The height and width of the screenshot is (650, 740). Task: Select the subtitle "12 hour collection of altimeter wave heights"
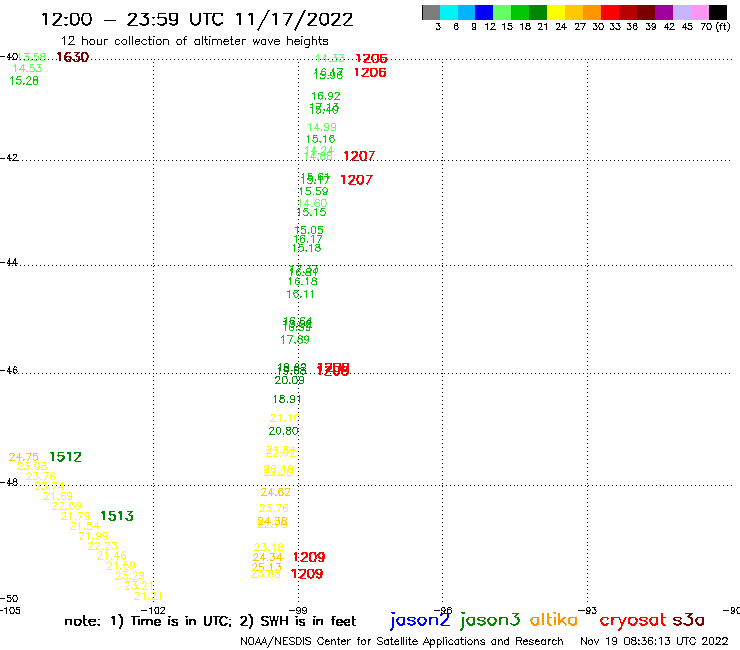(x=194, y=41)
